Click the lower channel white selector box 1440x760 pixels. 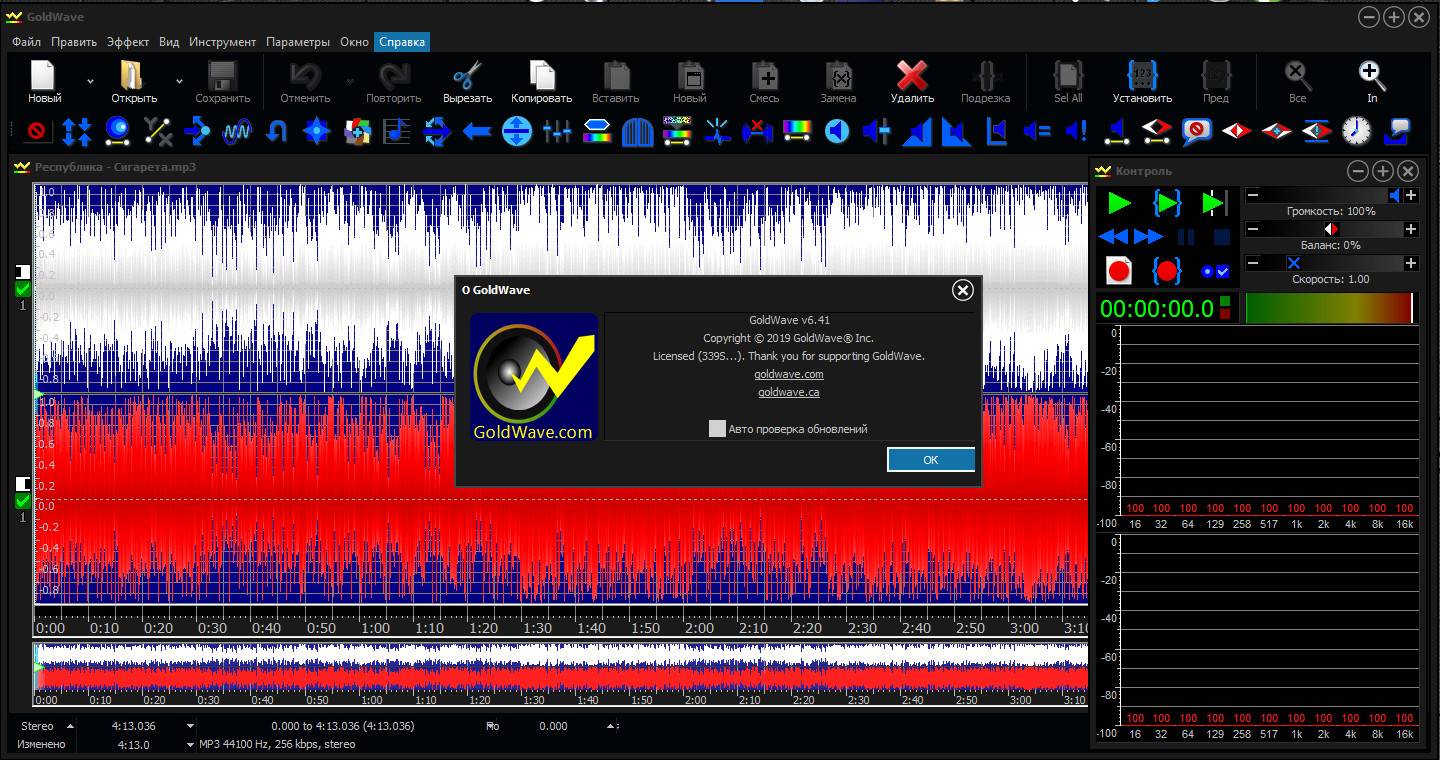point(23,484)
